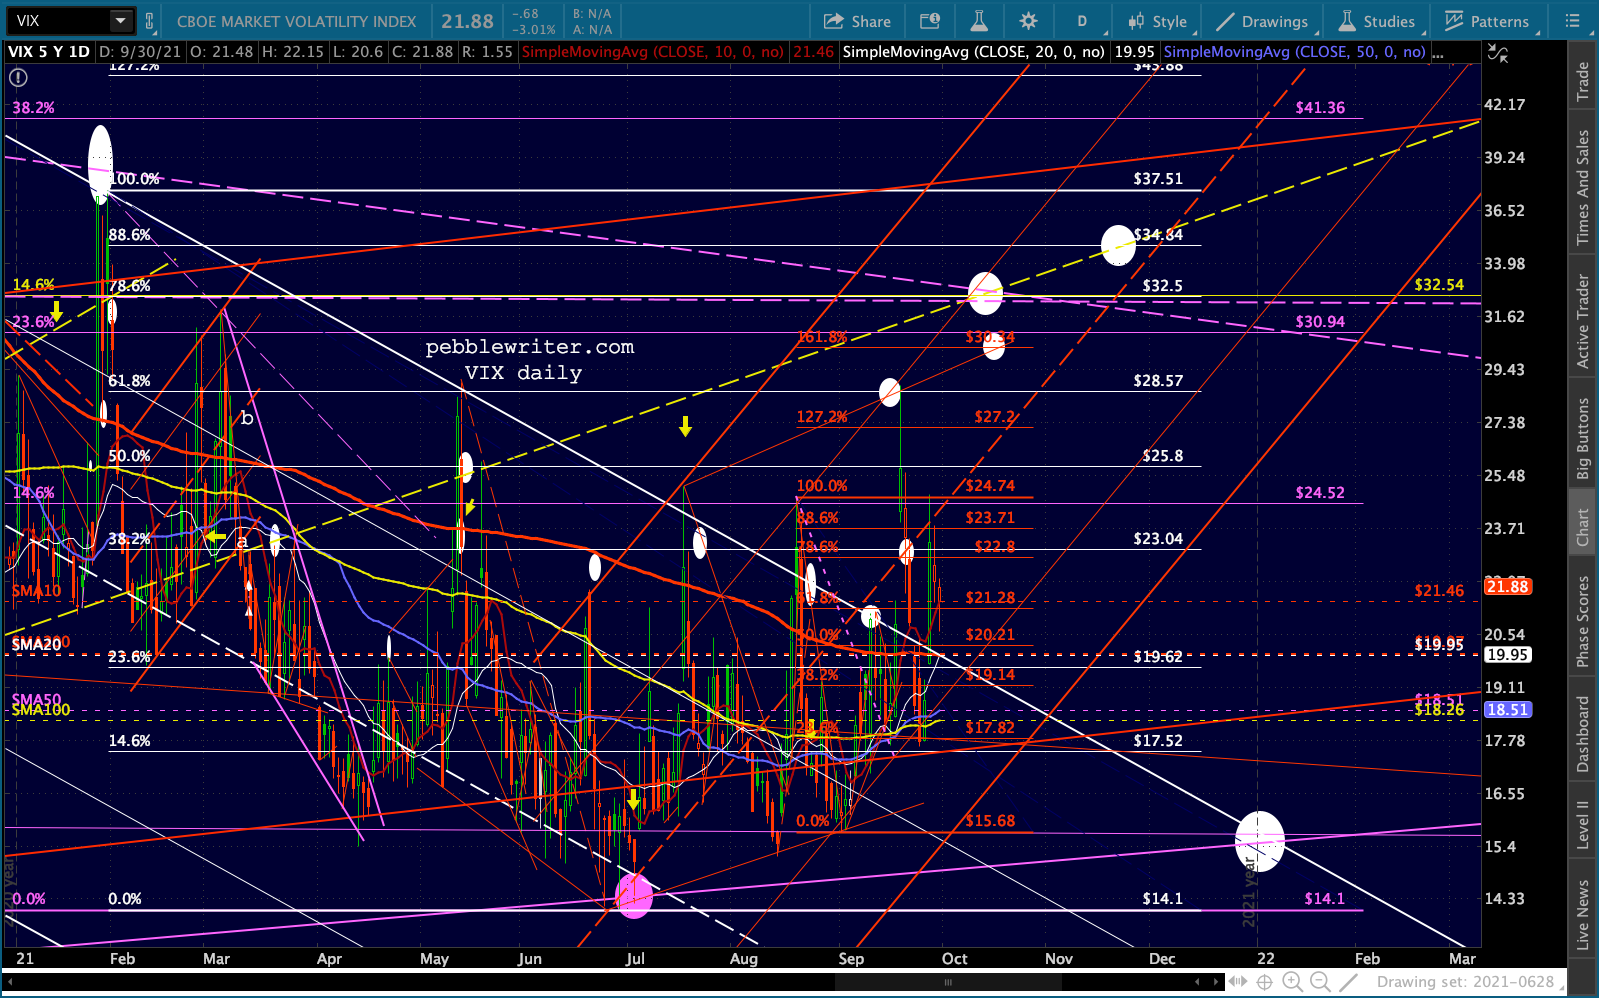This screenshot has width=1599, height=998.
Task: Open the D timeframe selector
Action: pos(1082,21)
